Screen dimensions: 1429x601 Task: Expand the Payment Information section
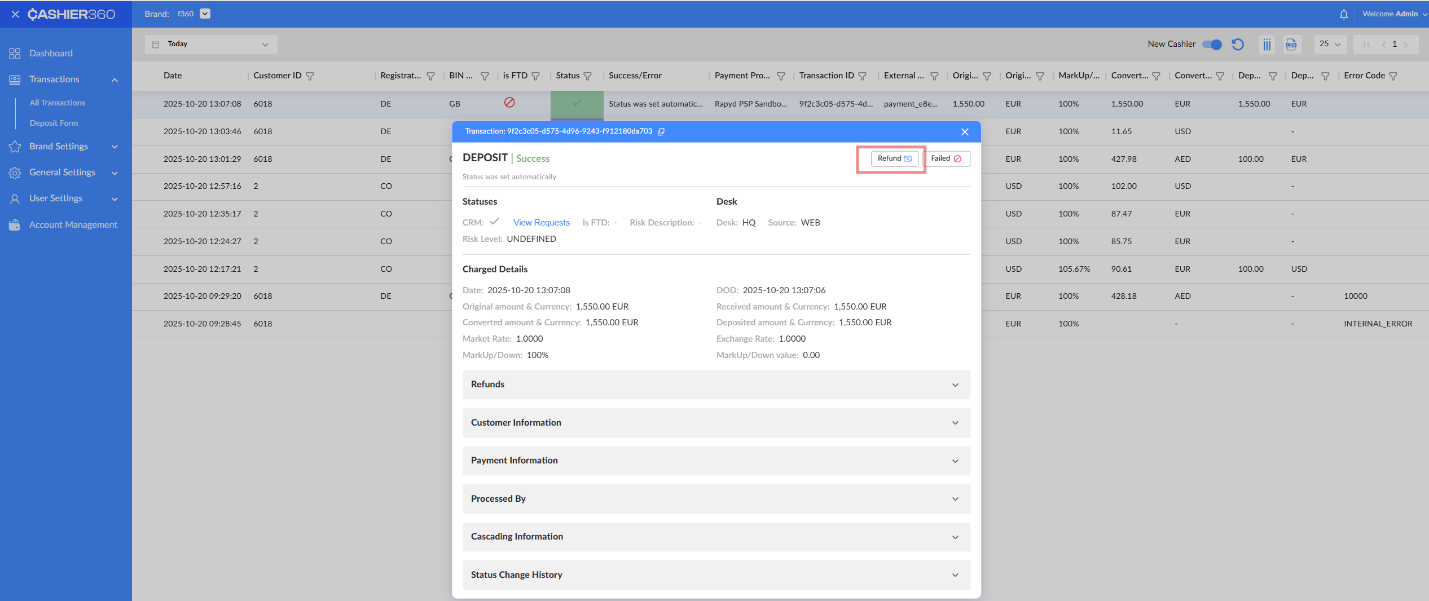pyautogui.click(x=715, y=461)
